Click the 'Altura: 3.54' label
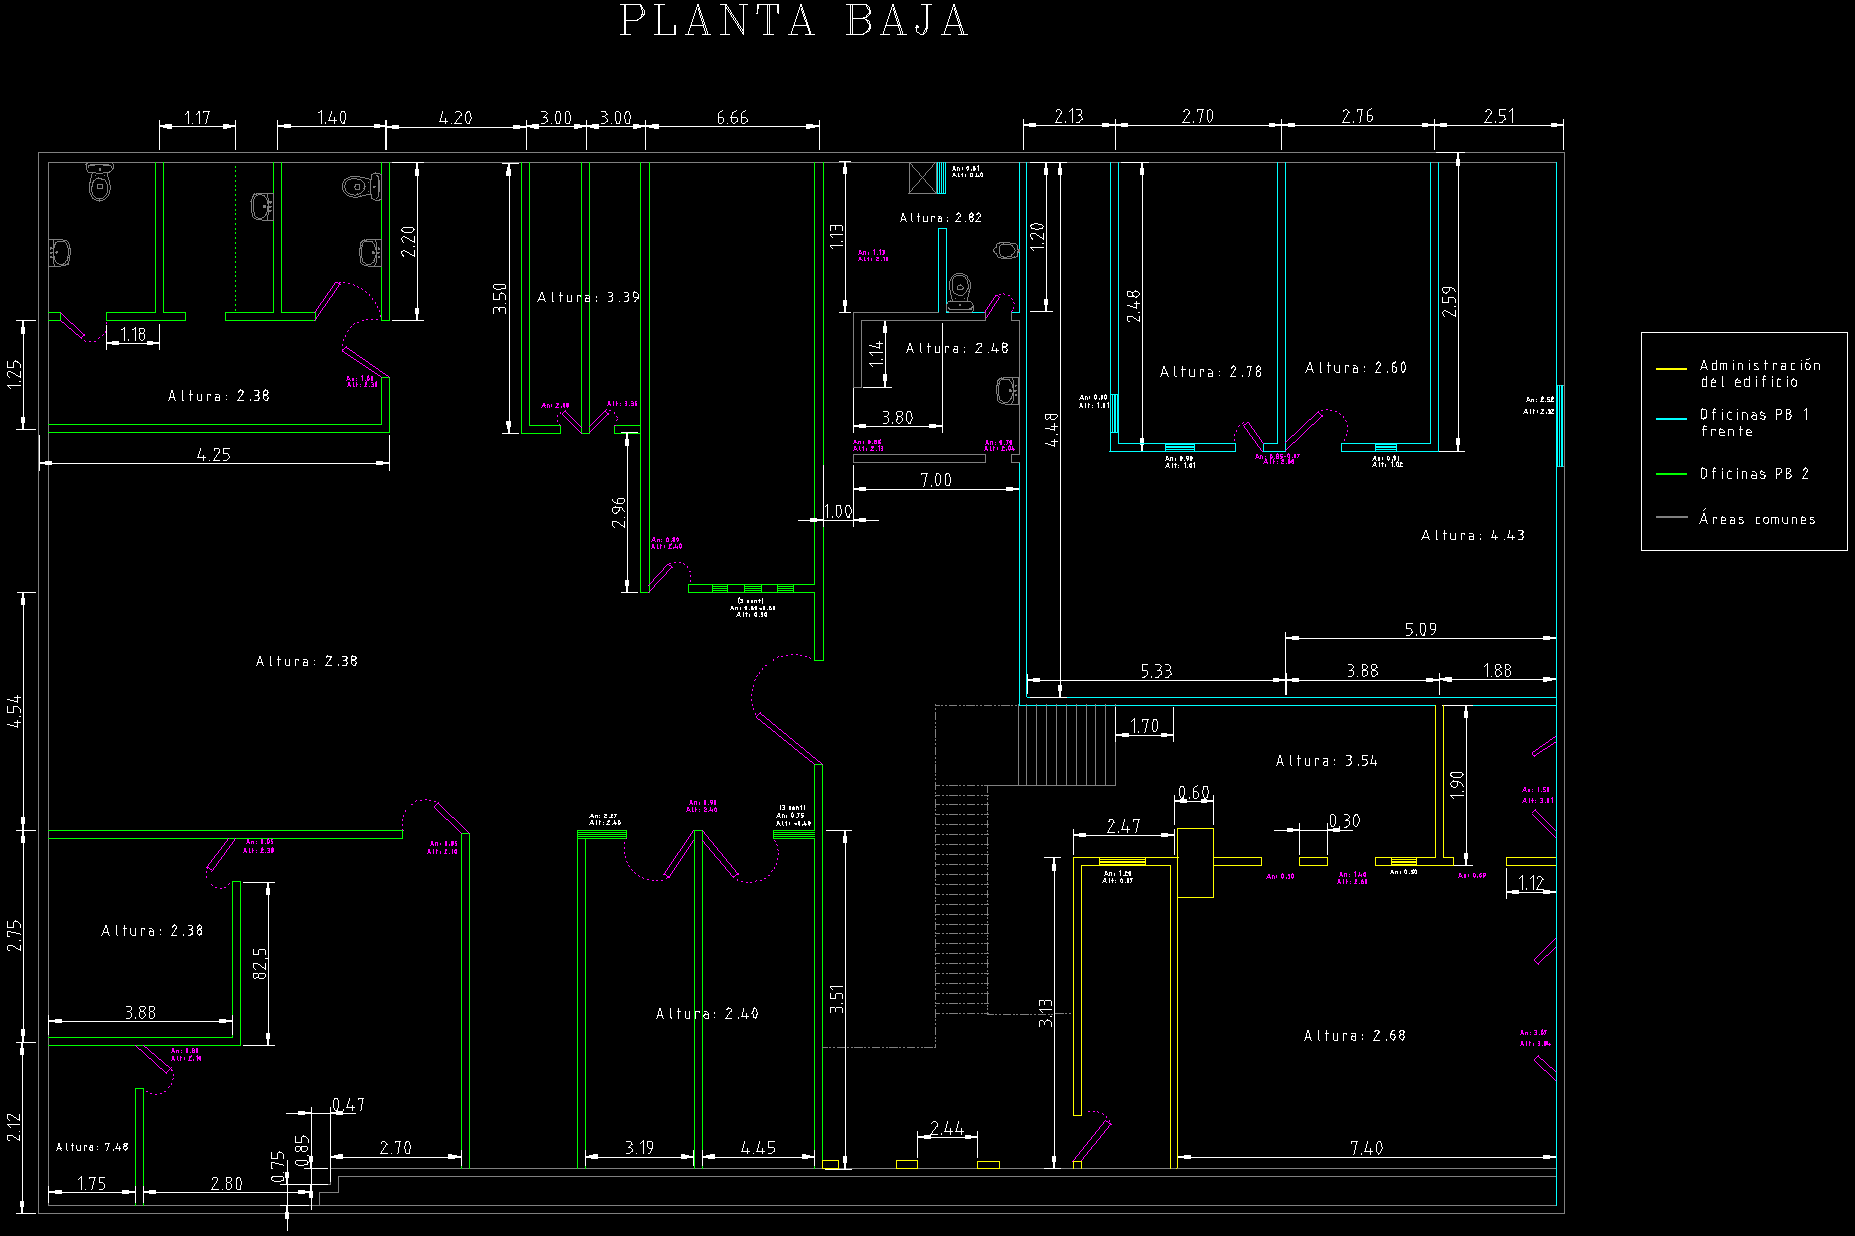The width and height of the screenshot is (1855, 1236). (x=1326, y=760)
